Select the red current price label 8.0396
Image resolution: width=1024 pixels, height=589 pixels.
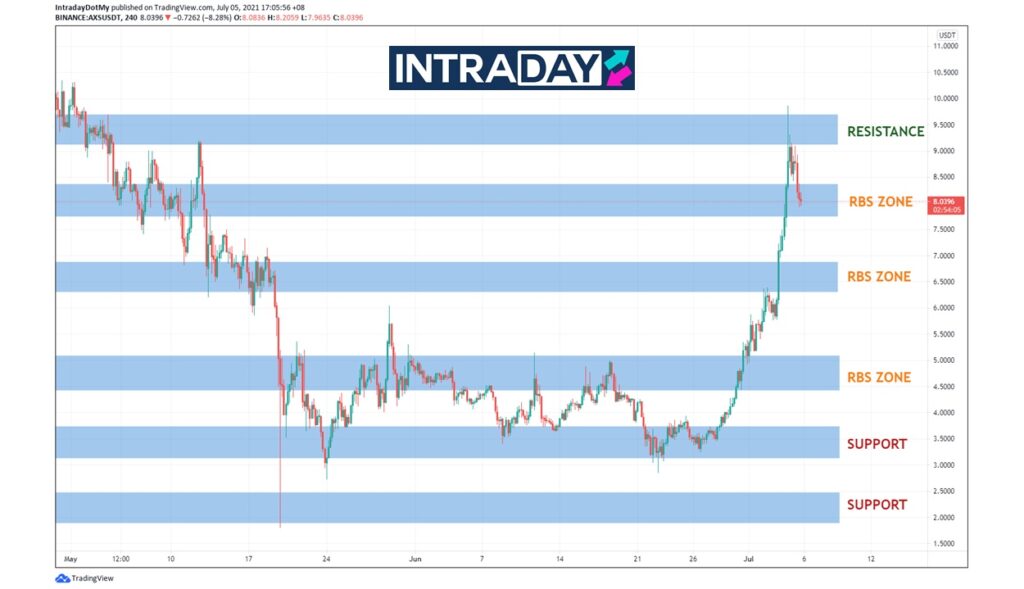[946, 202]
